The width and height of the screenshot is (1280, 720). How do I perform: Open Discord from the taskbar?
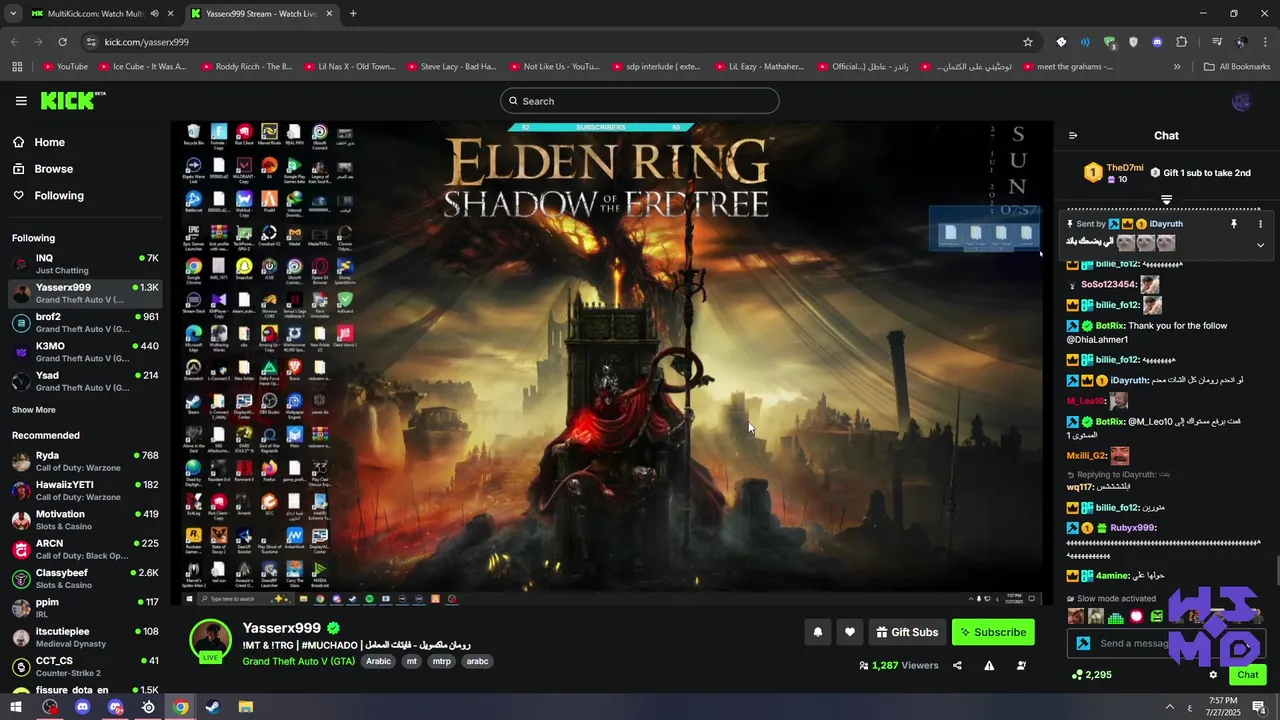pos(82,707)
